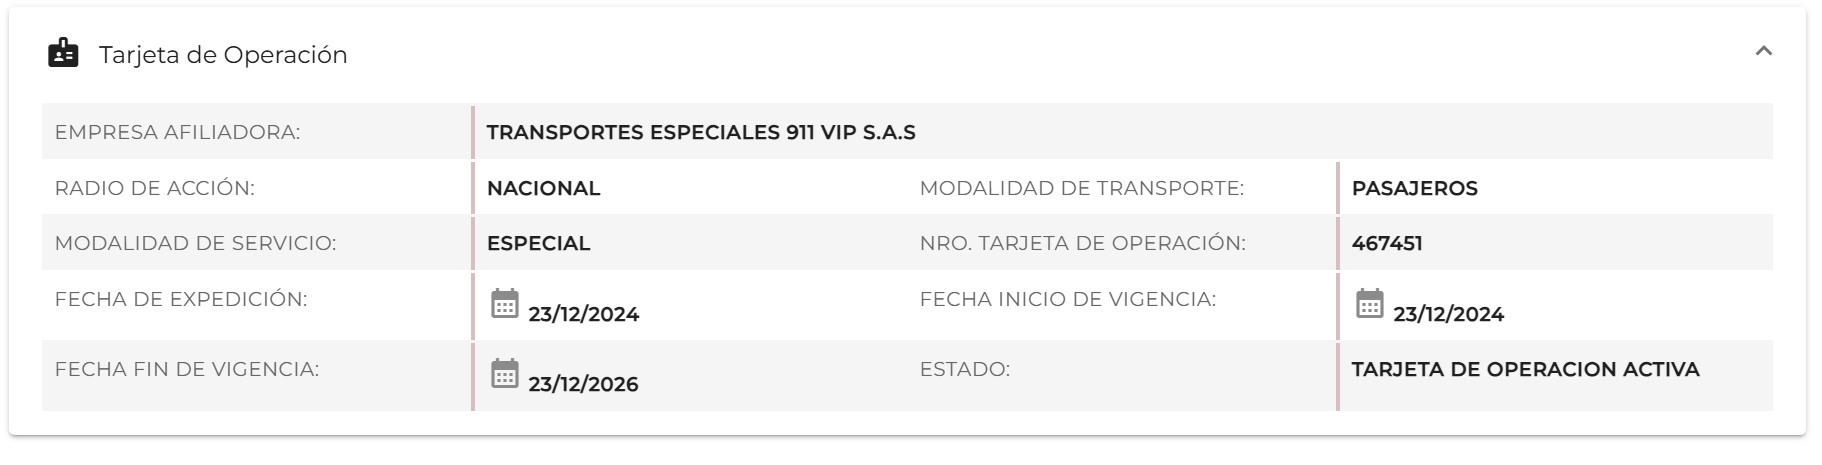Viewport: 1822px width, 465px height.
Task: Click the expedition date 23/12/2024
Action: [x=584, y=314]
